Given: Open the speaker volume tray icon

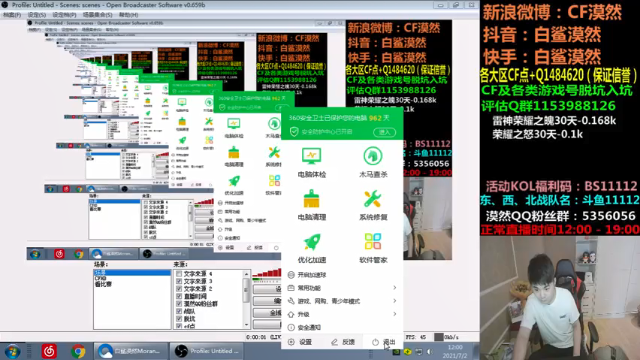Looking at the screenshot, I should point(430,351).
